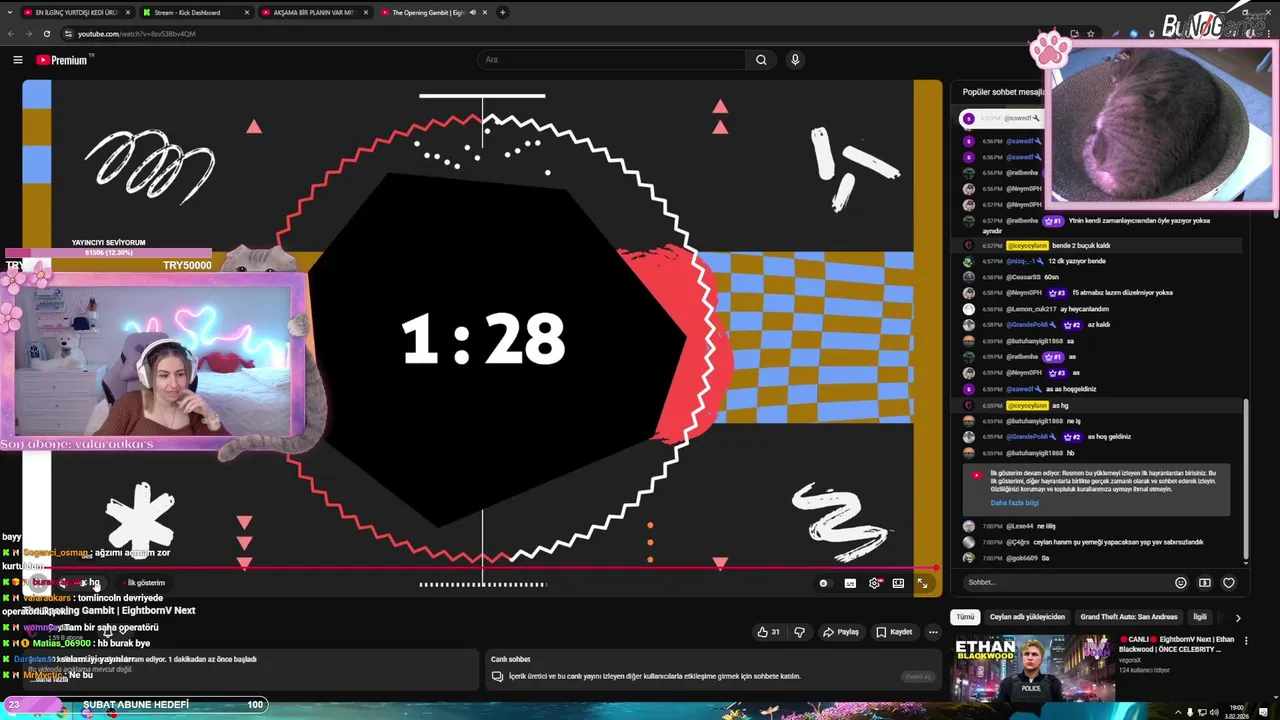Click the Canlı sohbet section heading
Image resolution: width=1280 pixels, height=720 pixels.
pyautogui.click(x=510, y=659)
